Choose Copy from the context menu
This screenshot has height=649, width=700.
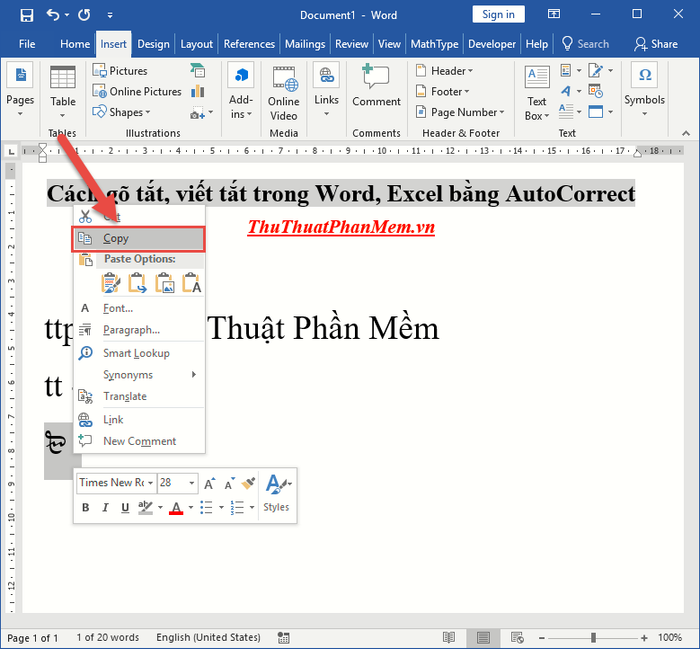point(138,239)
